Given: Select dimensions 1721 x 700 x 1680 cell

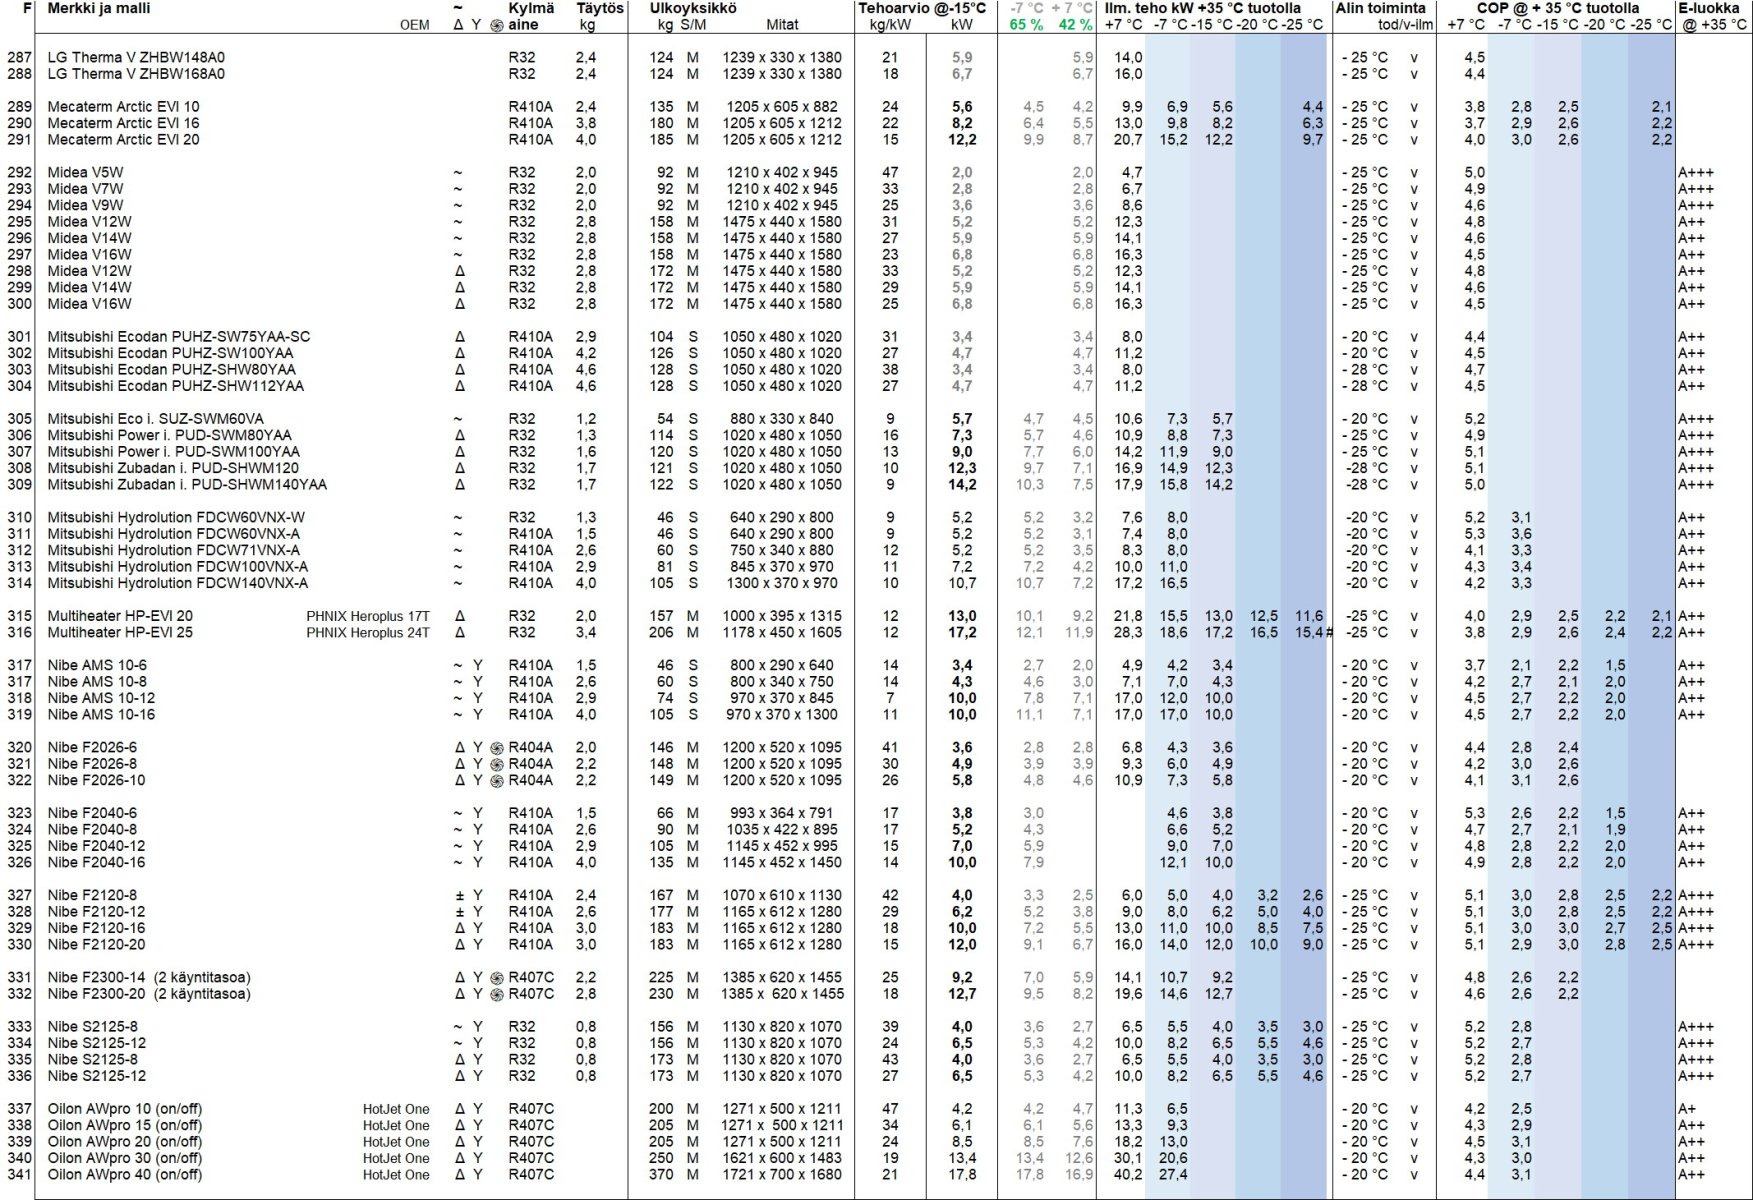Looking at the screenshot, I should (x=782, y=1175).
